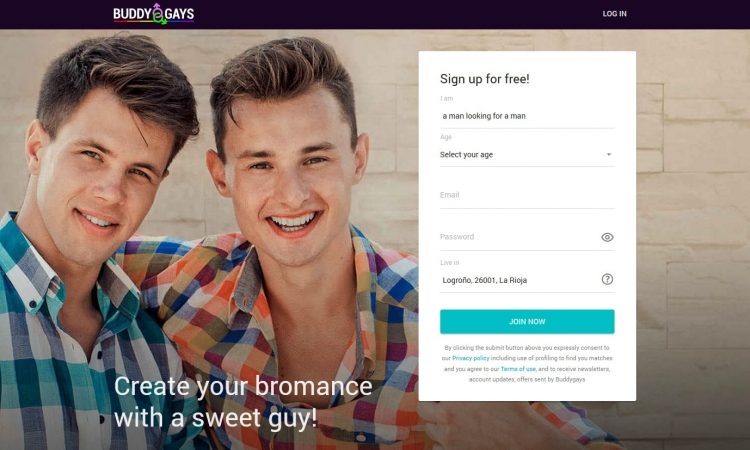Click LOG IN in the header

[x=615, y=14]
